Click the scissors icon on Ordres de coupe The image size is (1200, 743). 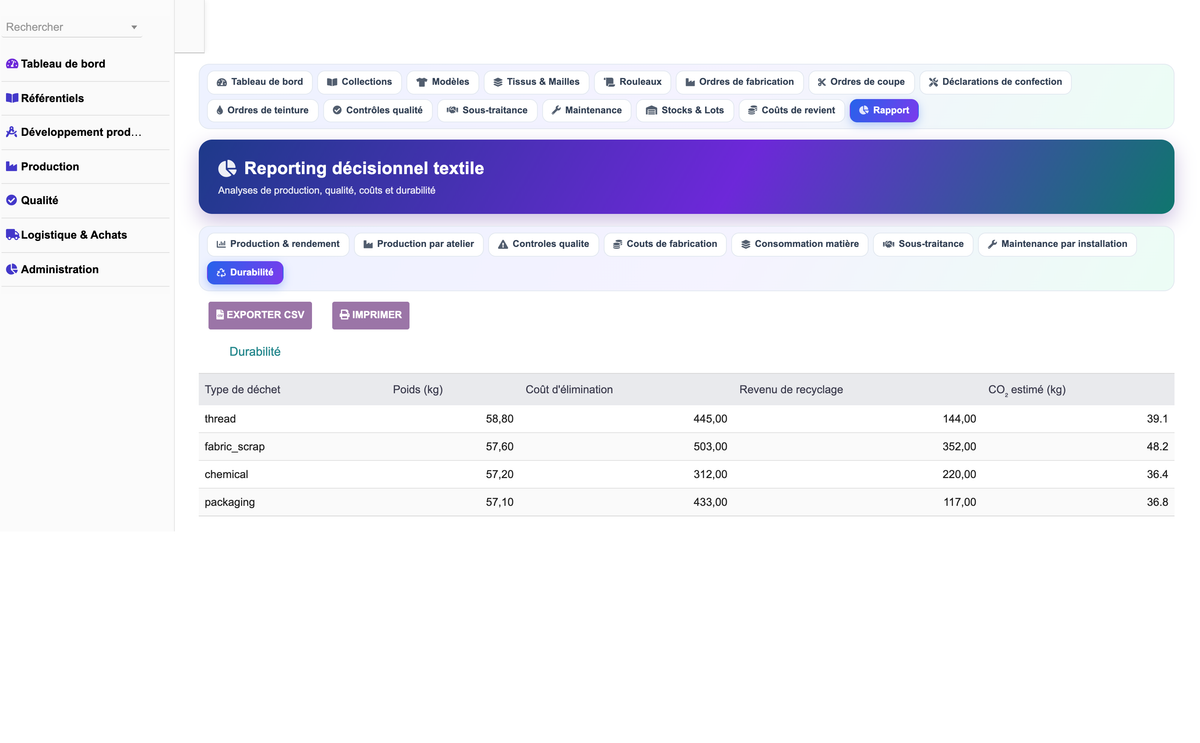pyautogui.click(x=822, y=82)
